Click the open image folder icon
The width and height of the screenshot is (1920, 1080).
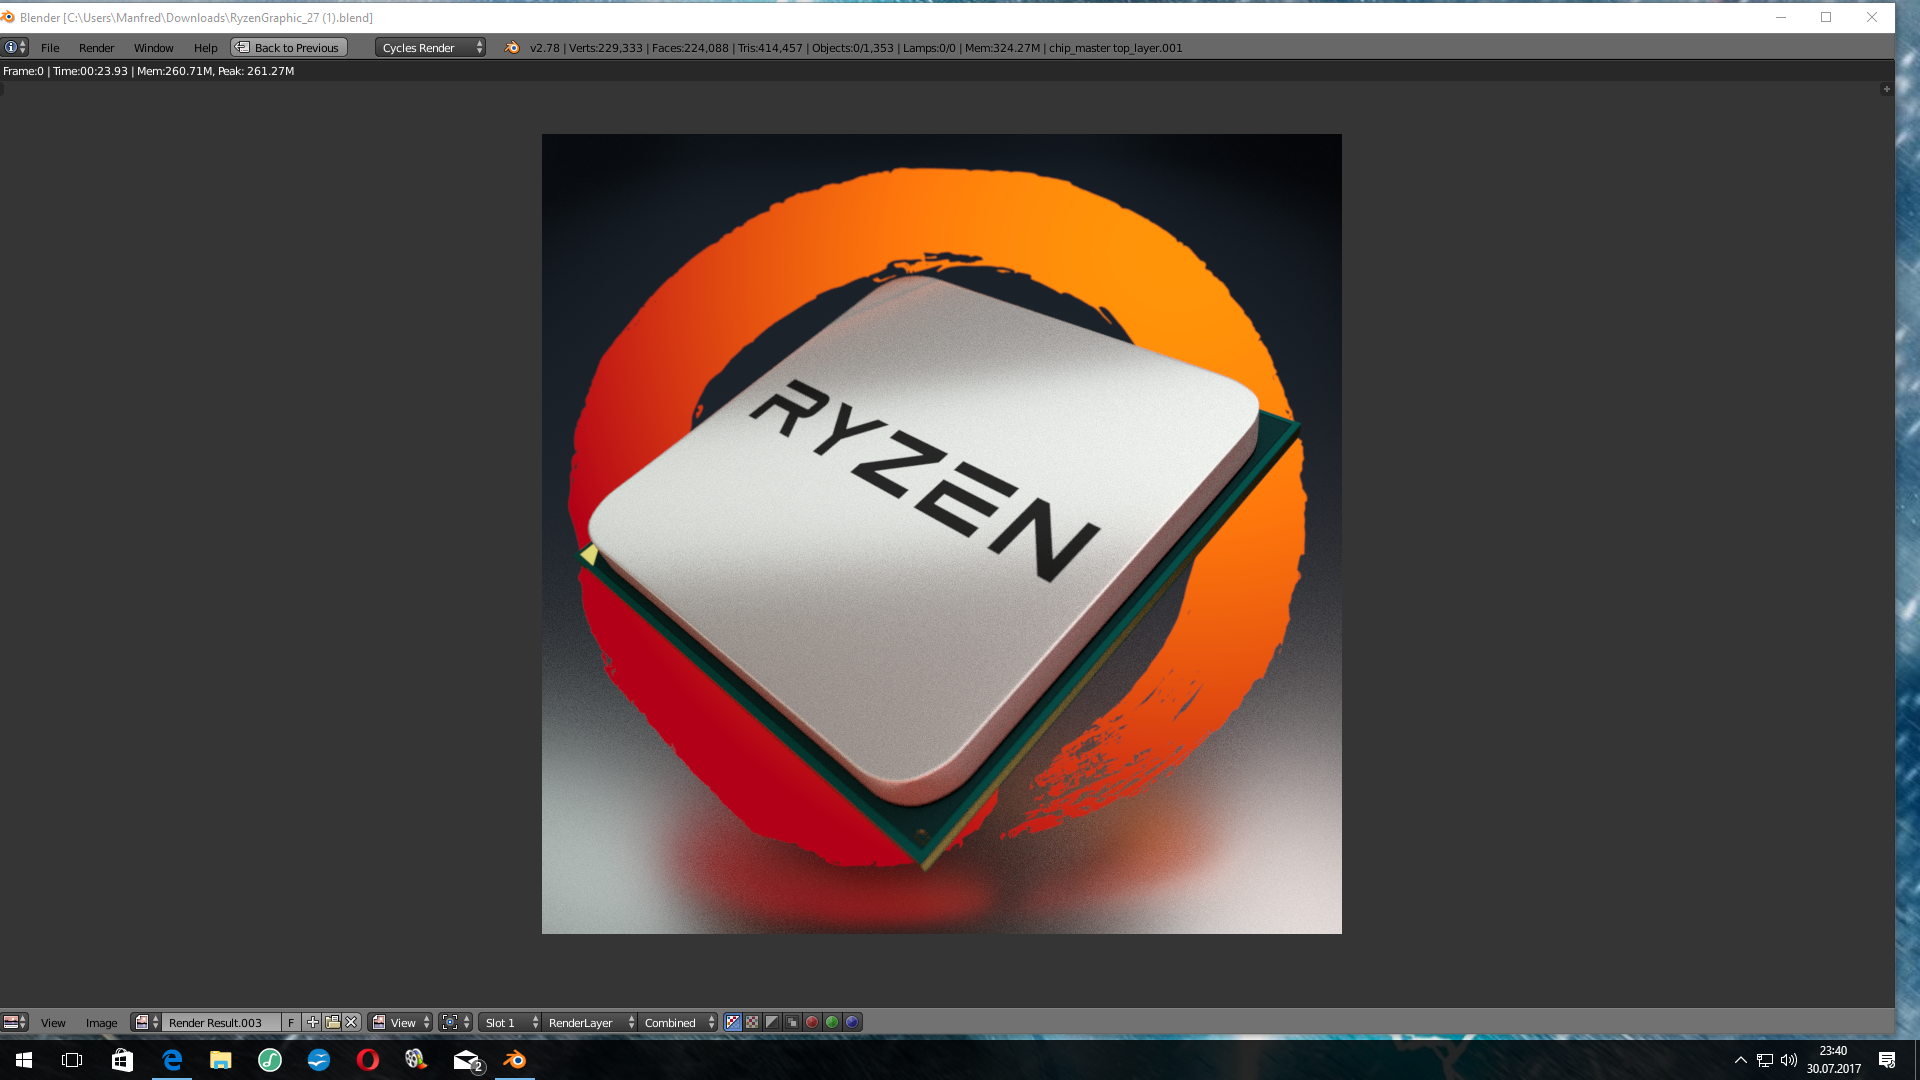click(332, 1022)
